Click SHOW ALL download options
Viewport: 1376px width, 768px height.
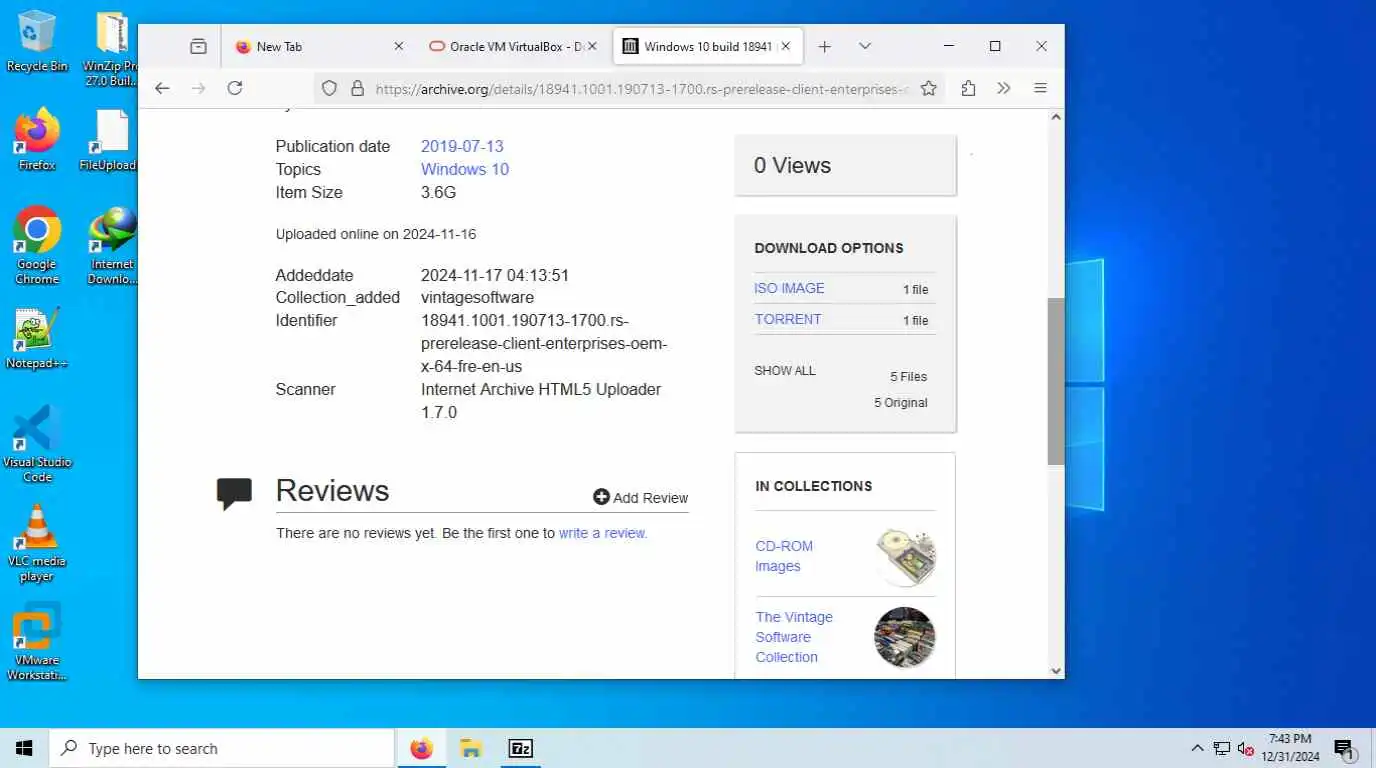(x=785, y=370)
